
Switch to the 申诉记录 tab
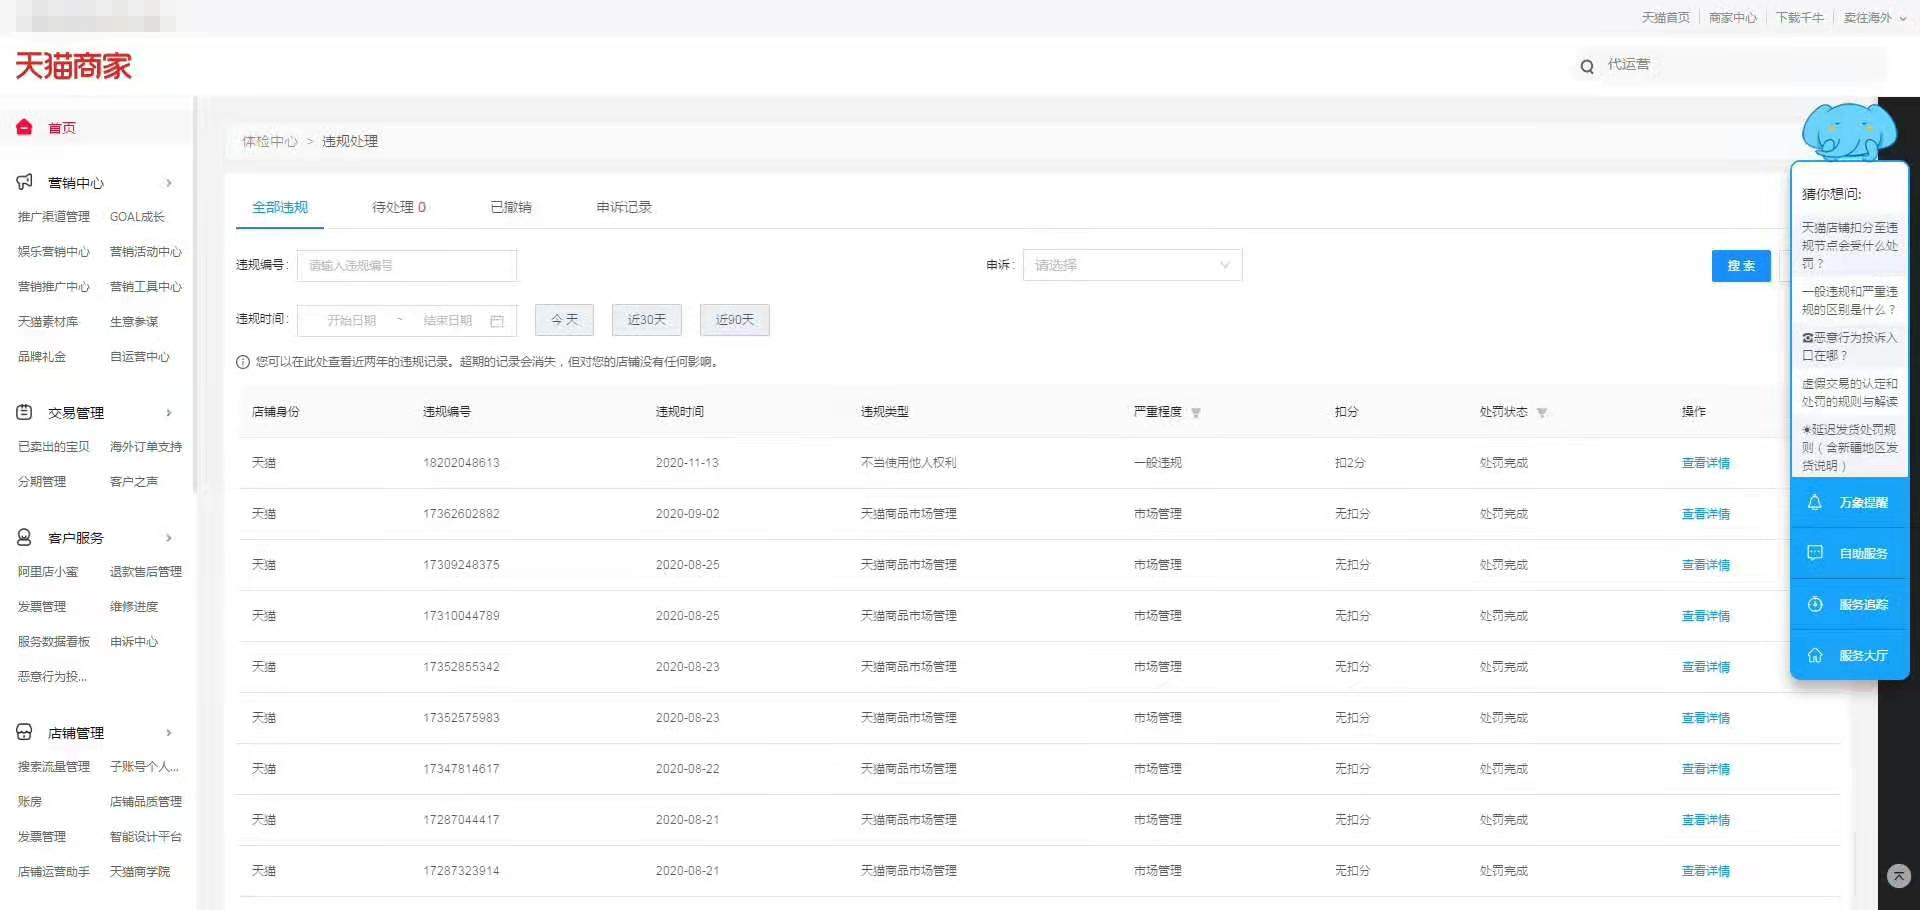(x=624, y=207)
